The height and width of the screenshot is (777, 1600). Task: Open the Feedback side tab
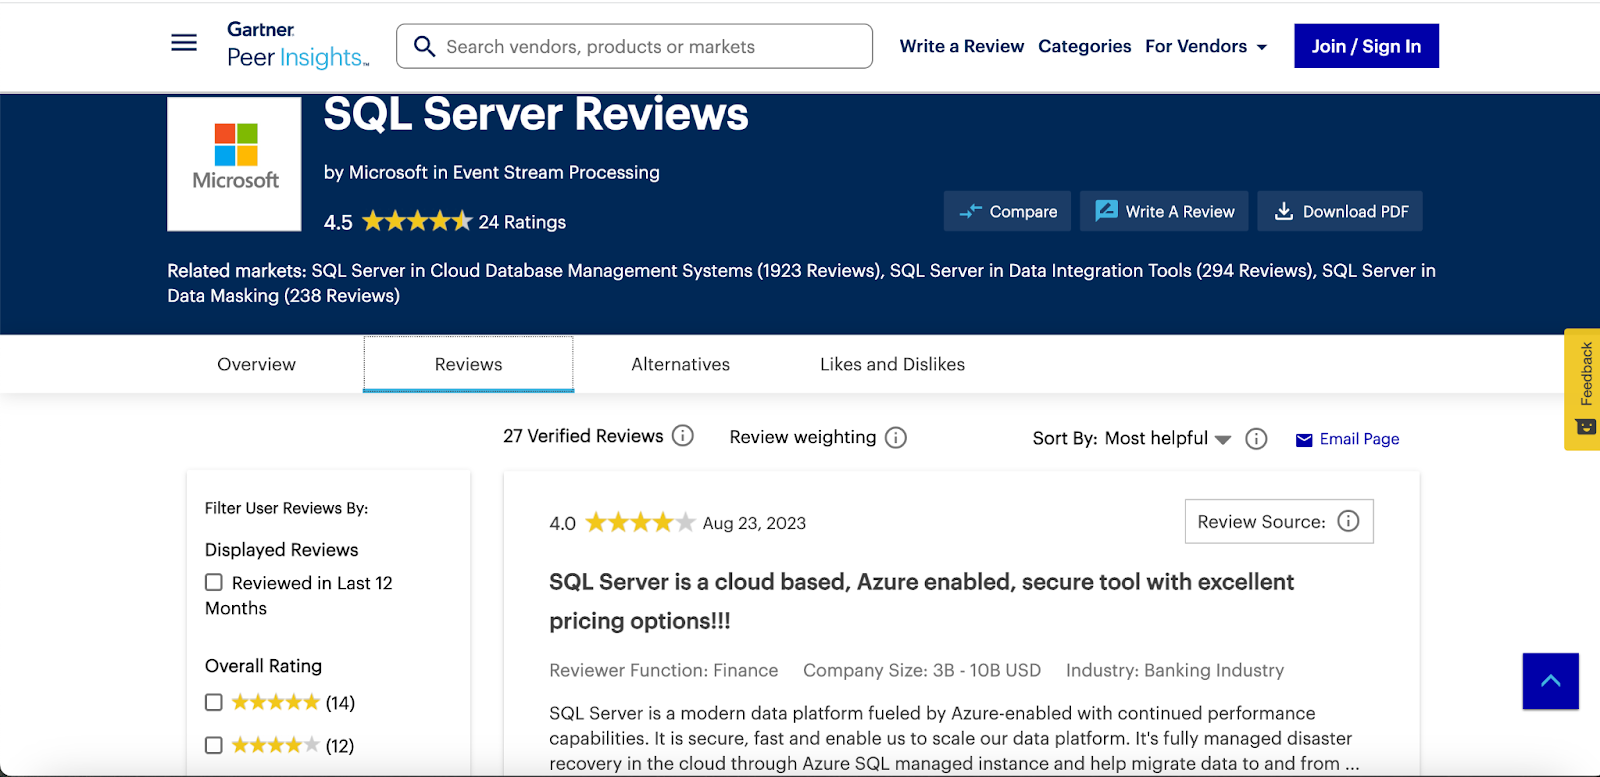(x=1584, y=388)
